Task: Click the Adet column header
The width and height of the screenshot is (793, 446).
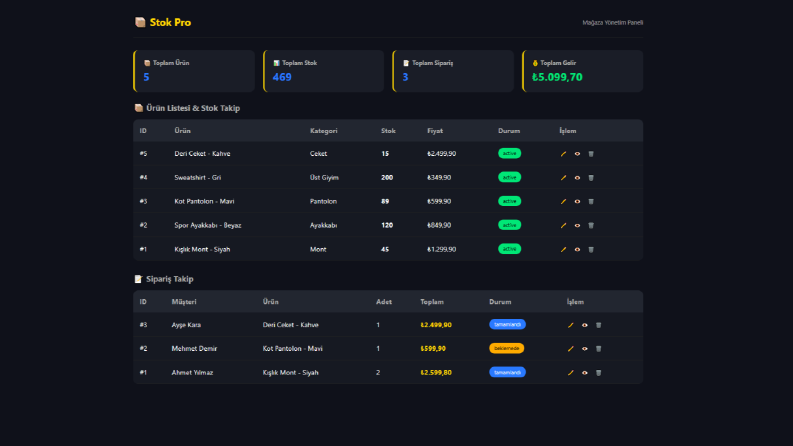Action: pyautogui.click(x=384, y=302)
